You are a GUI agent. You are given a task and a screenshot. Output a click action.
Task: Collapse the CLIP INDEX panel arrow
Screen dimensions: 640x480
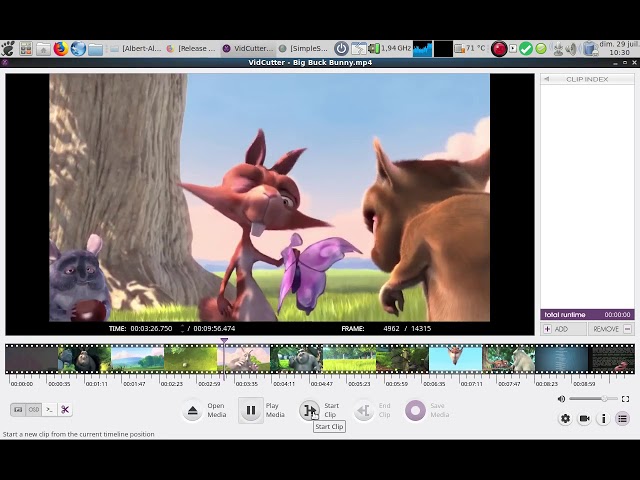pyautogui.click(x=547, y=79)
